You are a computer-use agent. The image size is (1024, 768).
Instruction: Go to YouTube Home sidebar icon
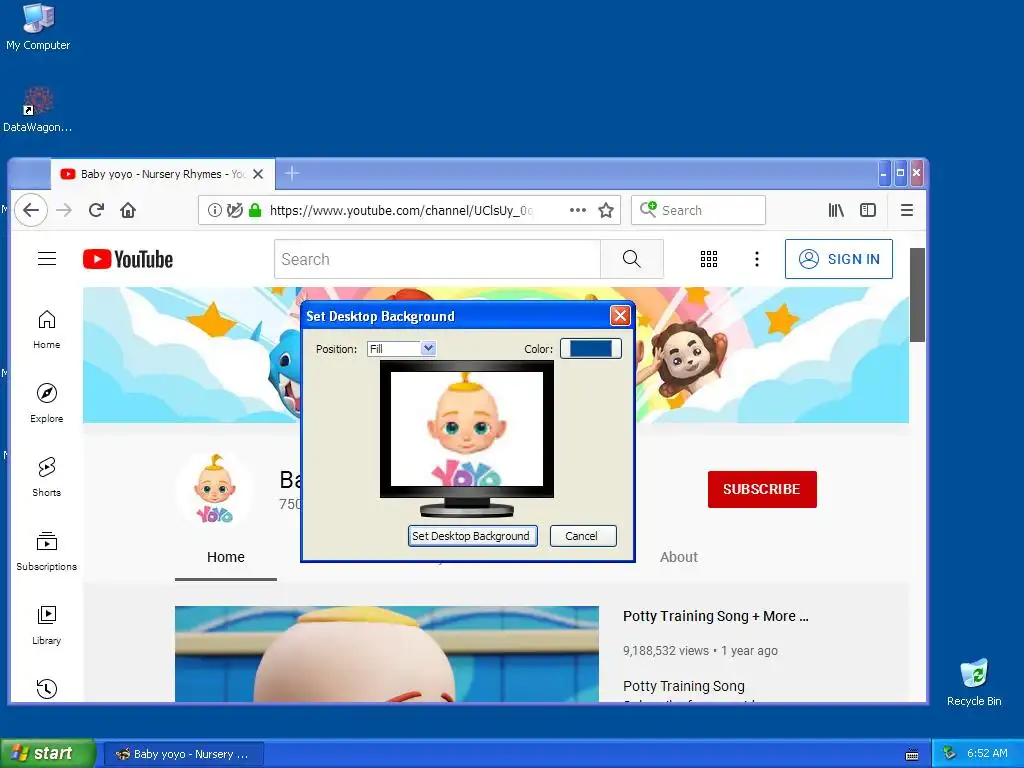click(46, 330)
